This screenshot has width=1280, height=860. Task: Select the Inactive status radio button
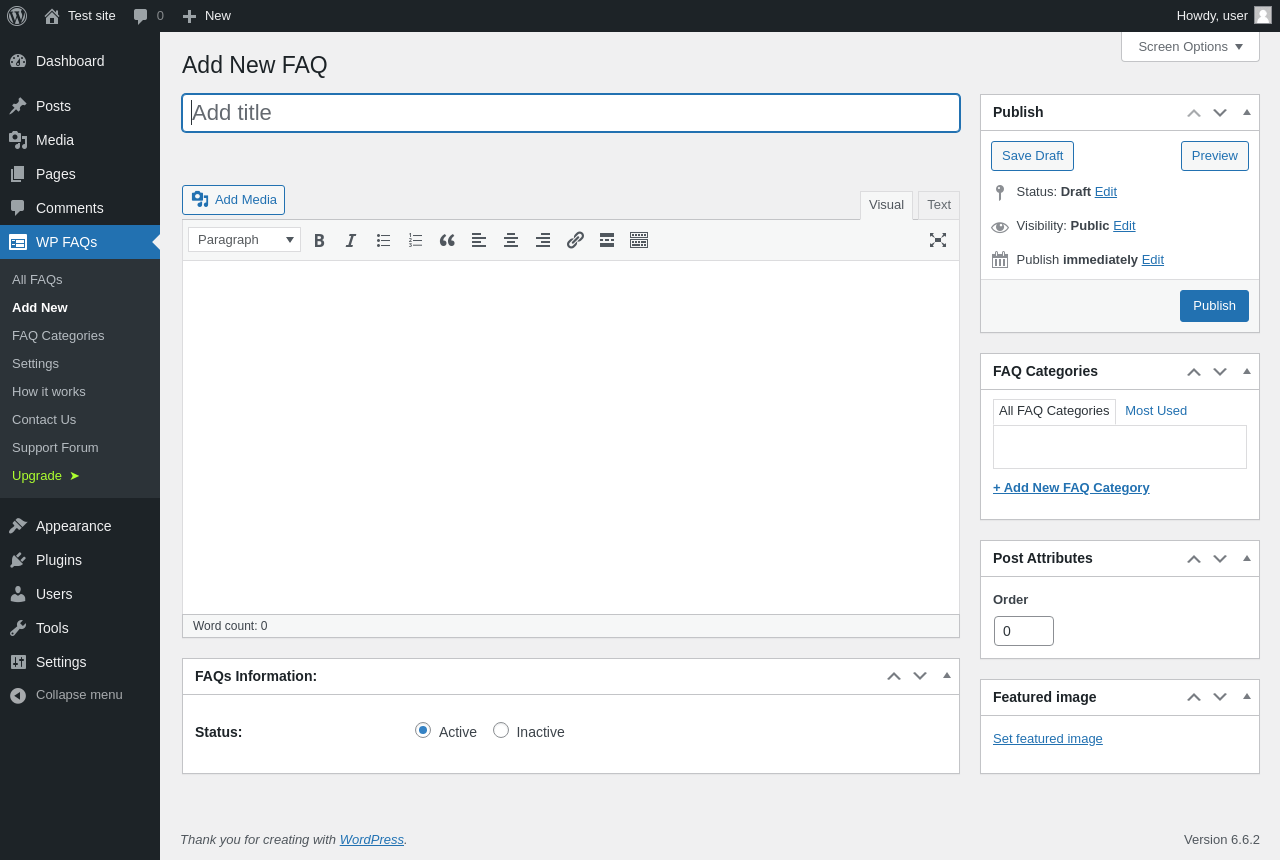pos(501,730)
